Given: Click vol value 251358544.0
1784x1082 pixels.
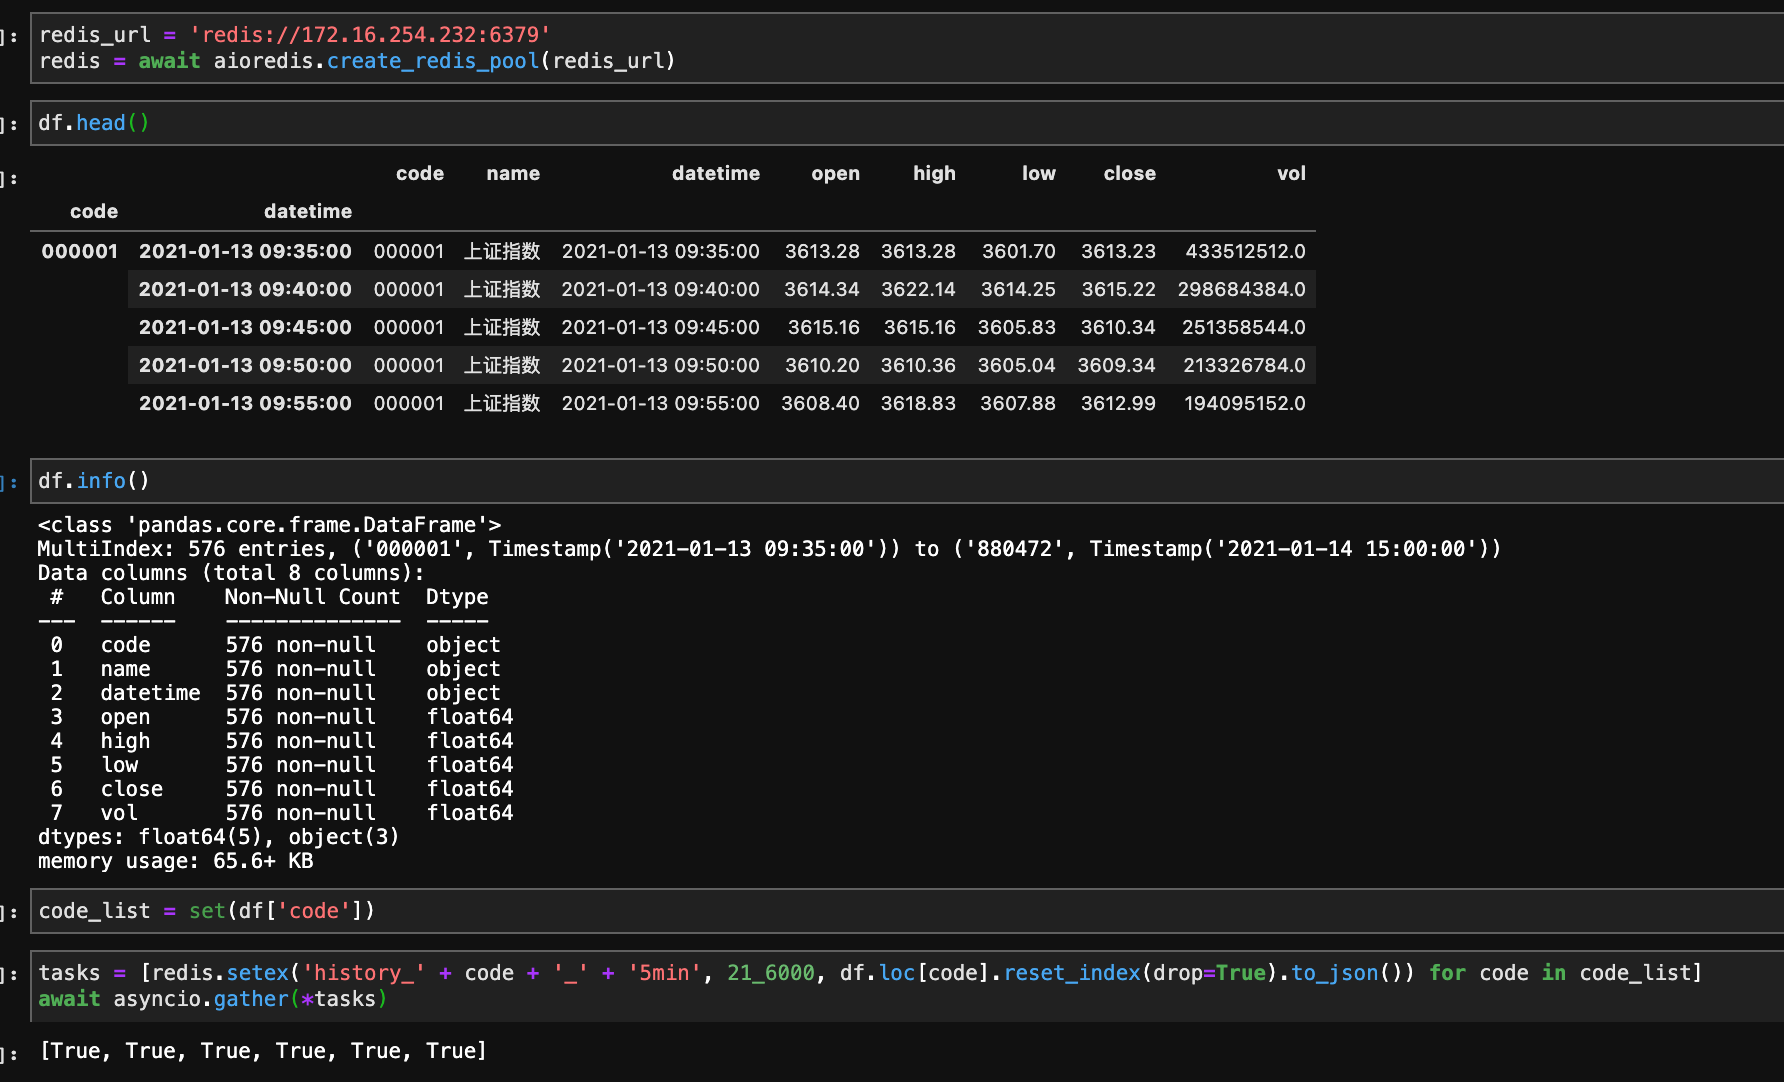Looking at the screenshot, I should pos(1243,327).
